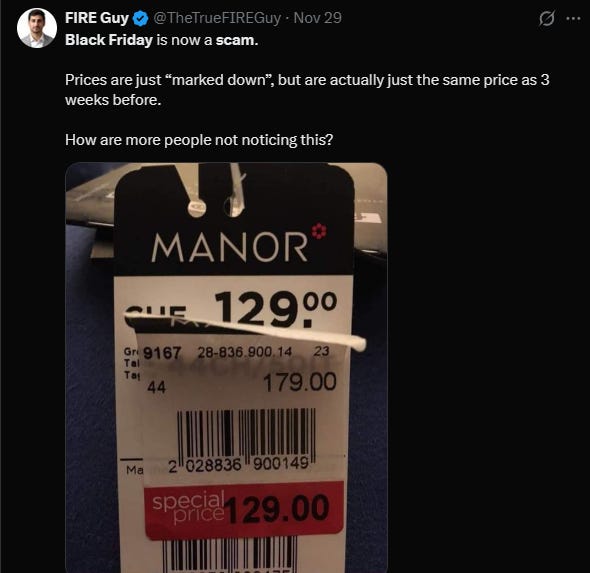Click the red special price 129.00 sticker

[244, 509]
